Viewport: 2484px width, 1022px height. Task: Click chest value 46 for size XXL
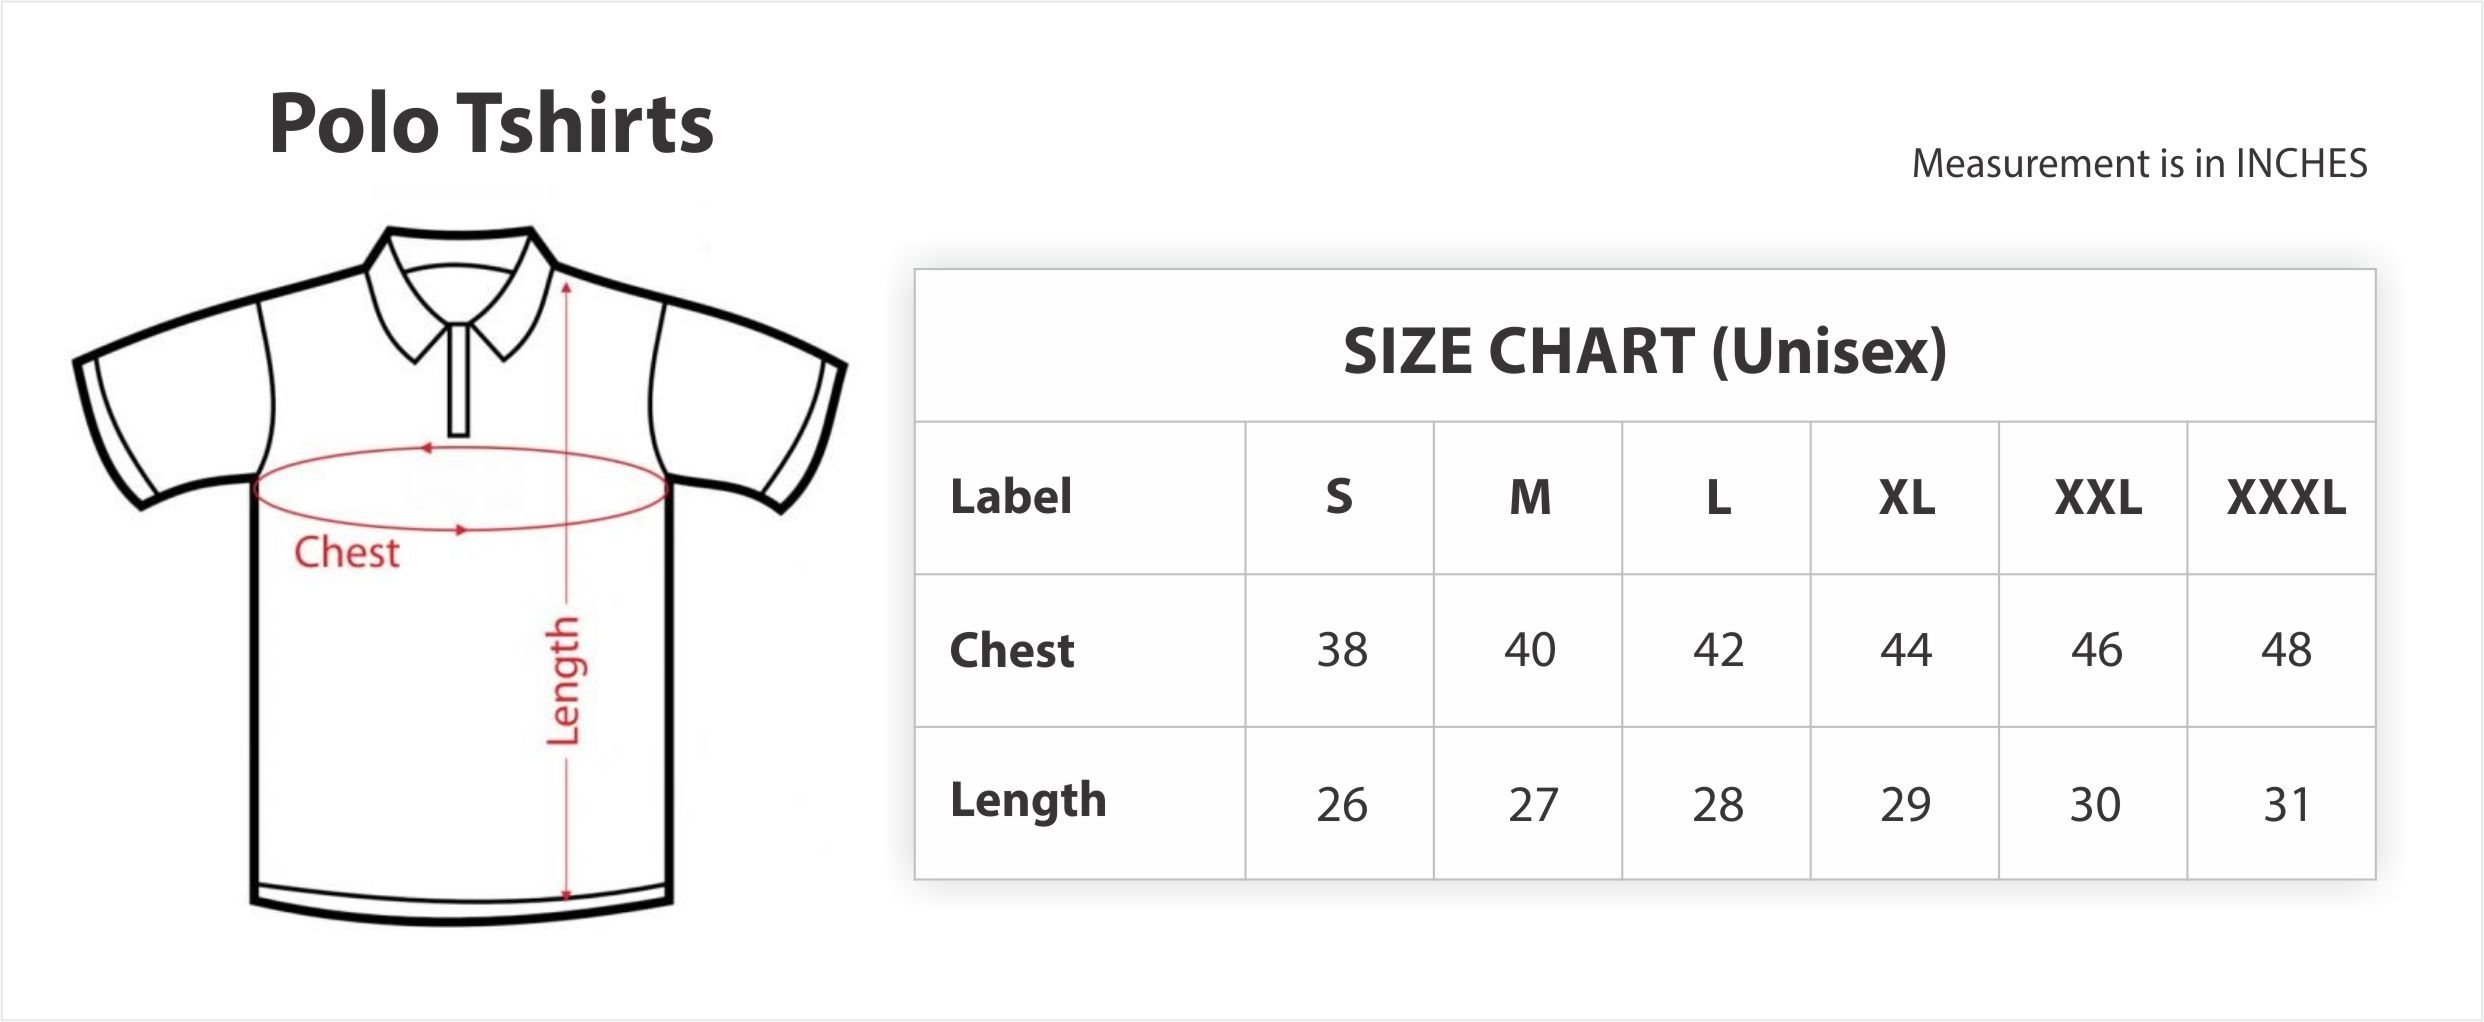[2095, 651]
